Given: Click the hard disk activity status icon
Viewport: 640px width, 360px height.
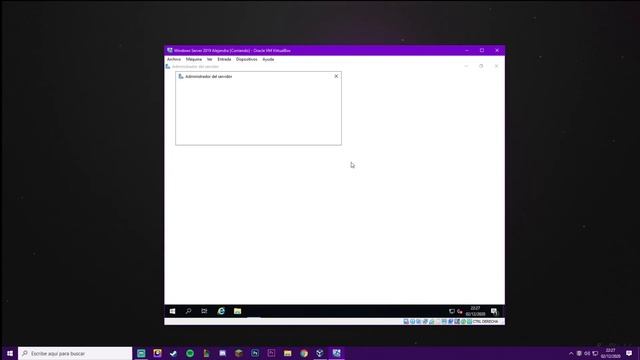Looking at the screenshot, I should [x=406, y=322].
